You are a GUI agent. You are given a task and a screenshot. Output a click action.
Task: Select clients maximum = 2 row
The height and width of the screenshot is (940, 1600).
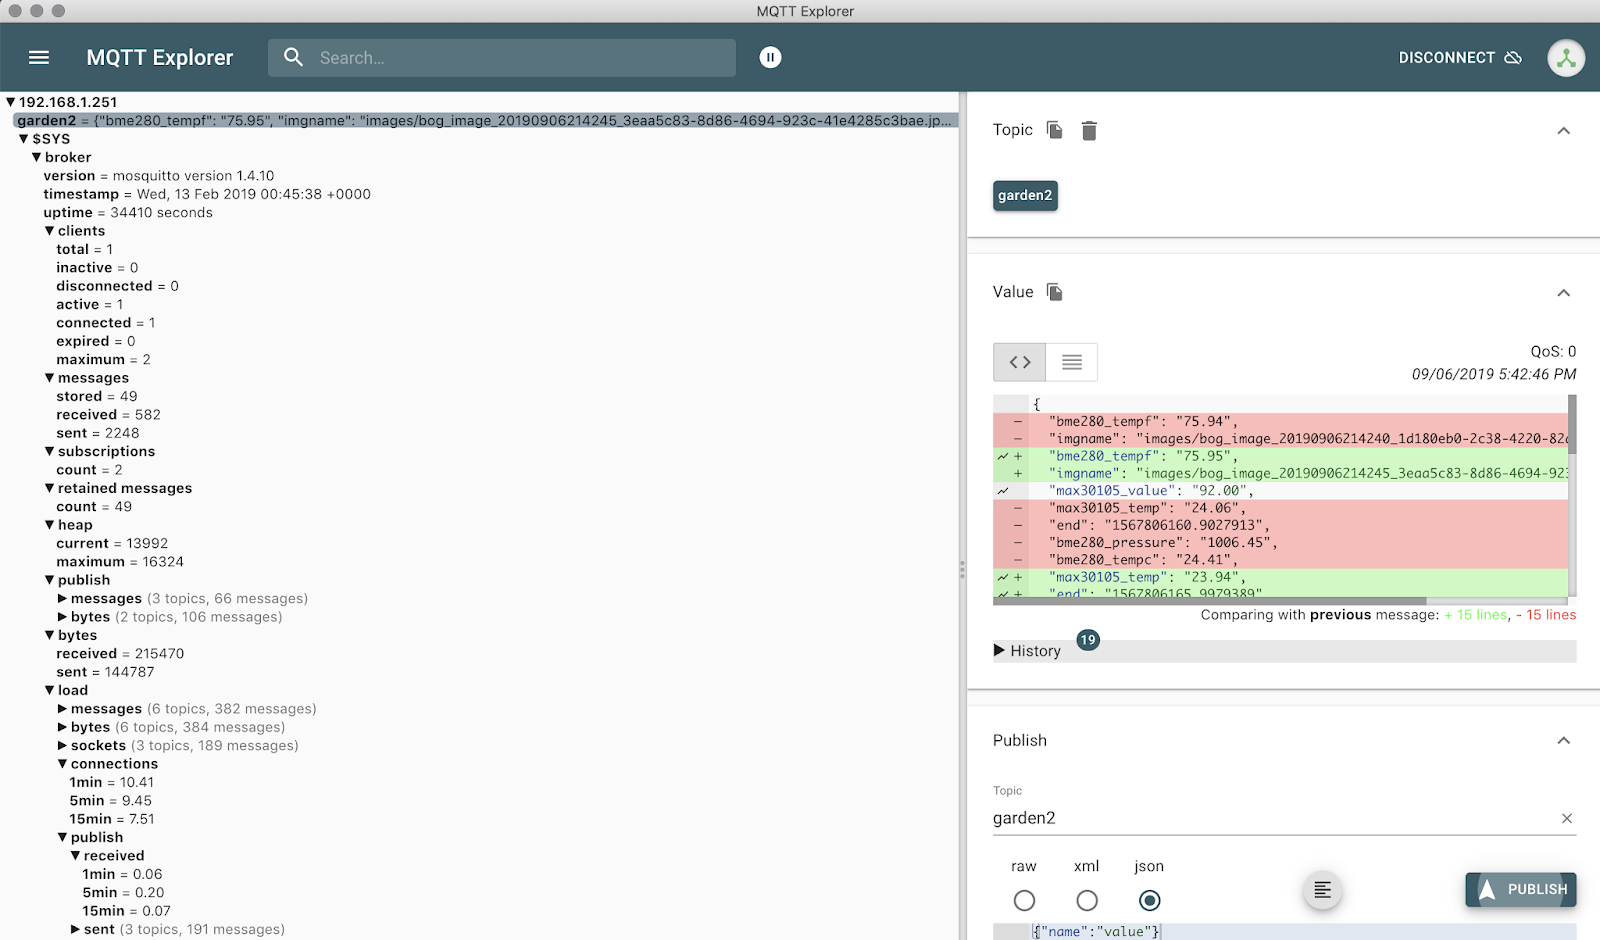point(103,360)
